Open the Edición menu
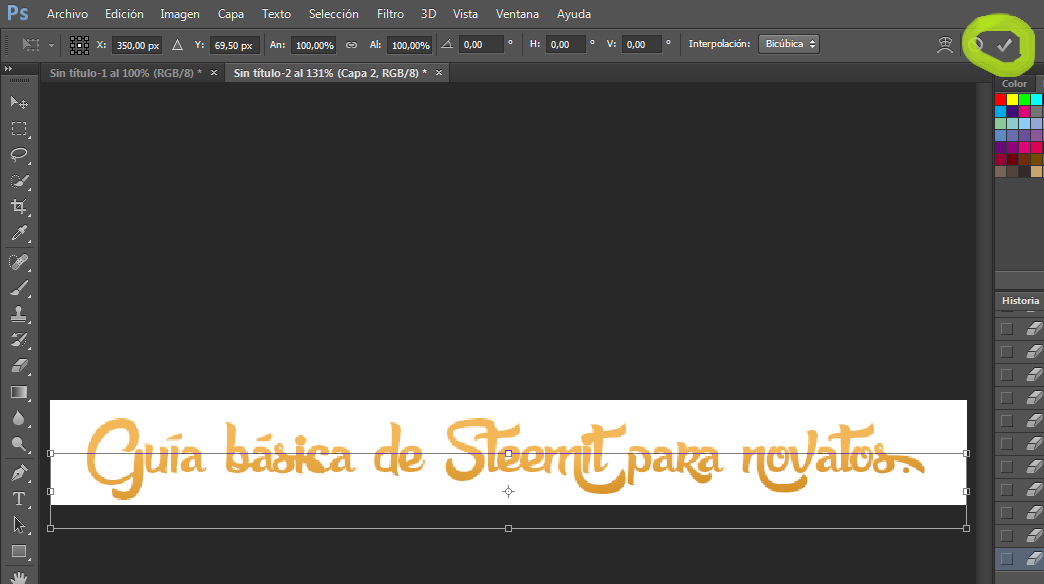This screenshot has height=584, width=1044. click(124, 13)
